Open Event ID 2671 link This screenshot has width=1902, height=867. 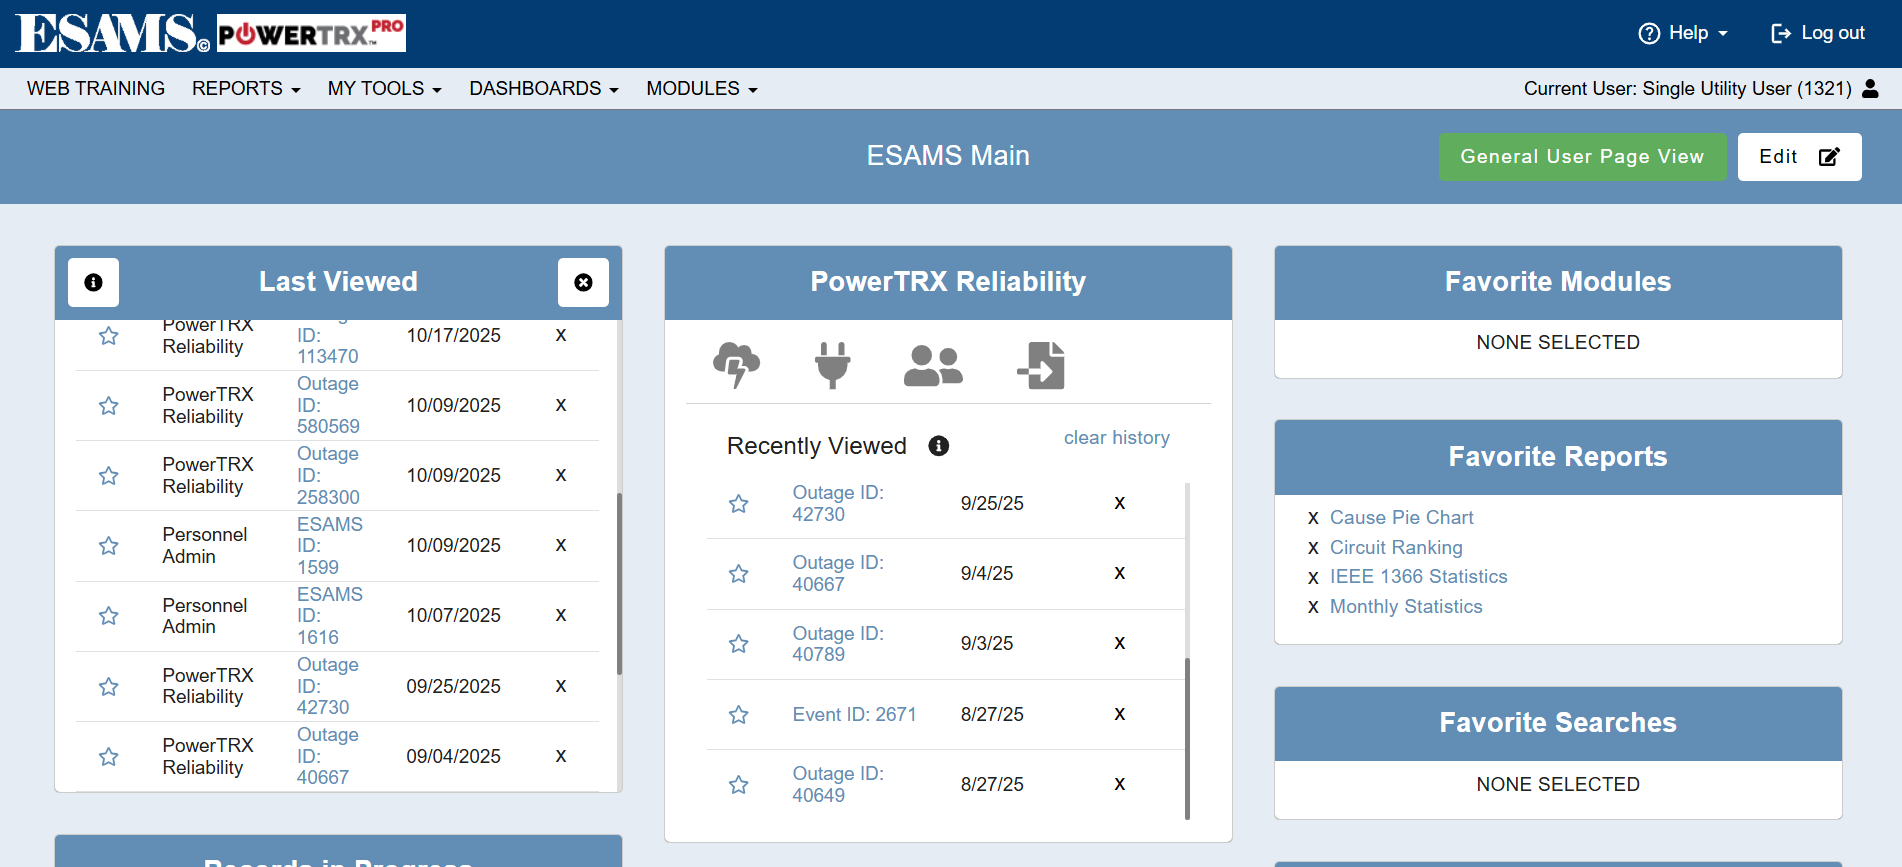coord(854,715)
